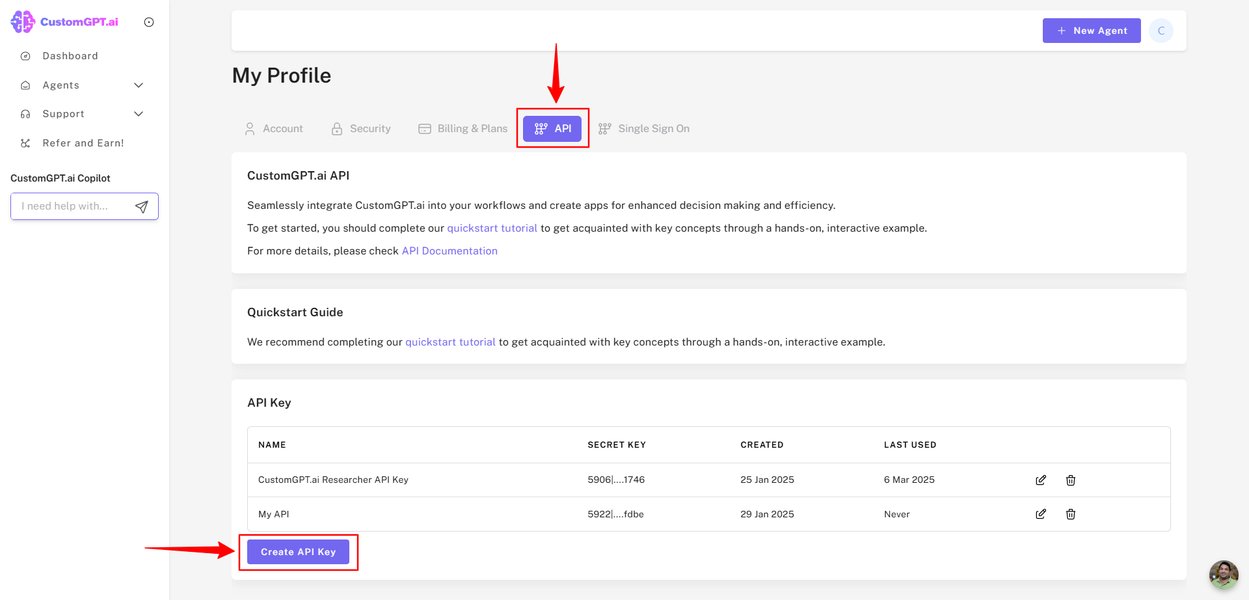
Task: Click the CustomGPT.ai Copilot label
Action: coord(60,178)
